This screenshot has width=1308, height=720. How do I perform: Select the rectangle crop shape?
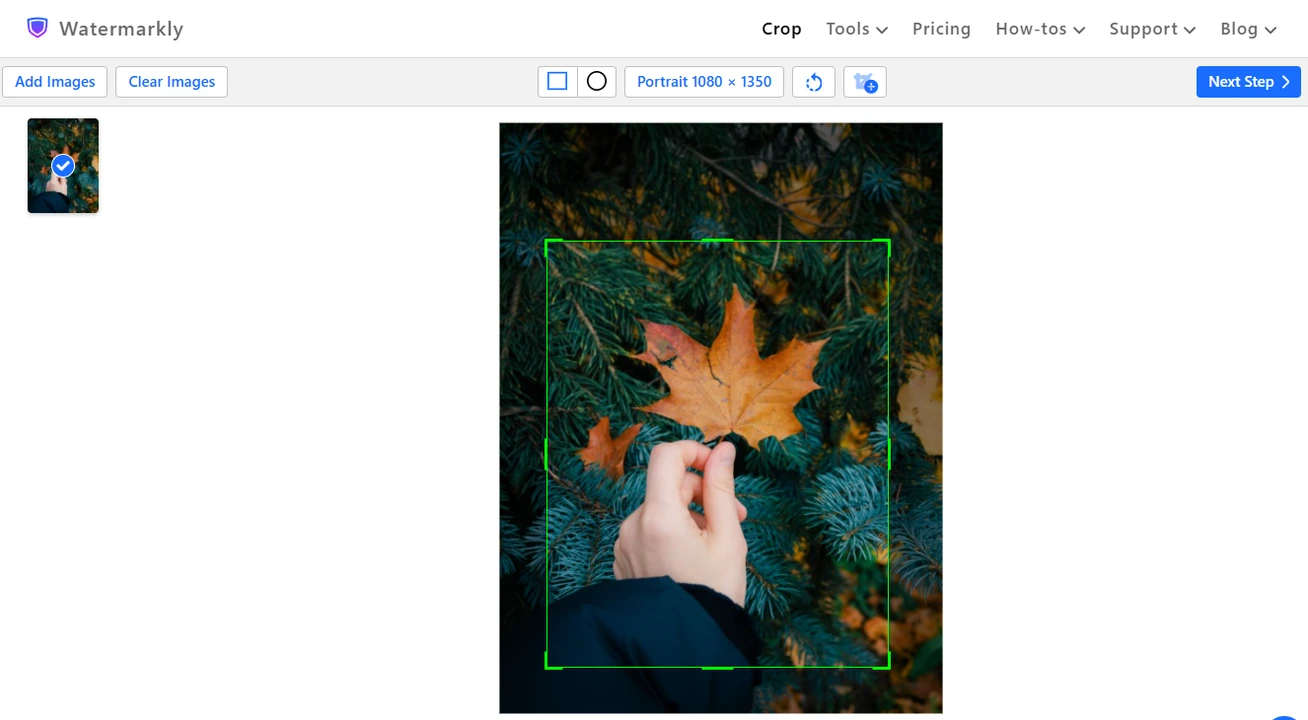coord(557,82)
